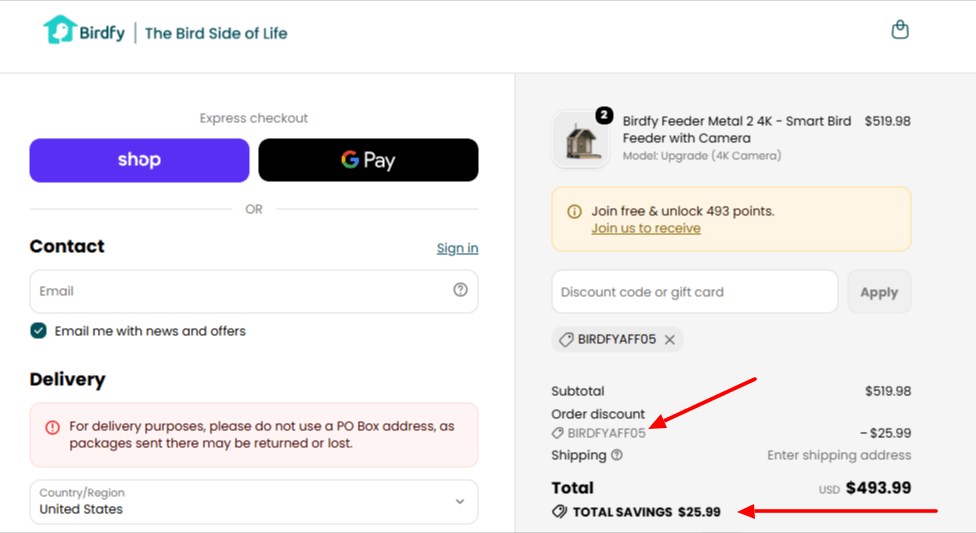Click the Total amount $493.99
This screenshot has height=533, width=976.
point(878,488)
